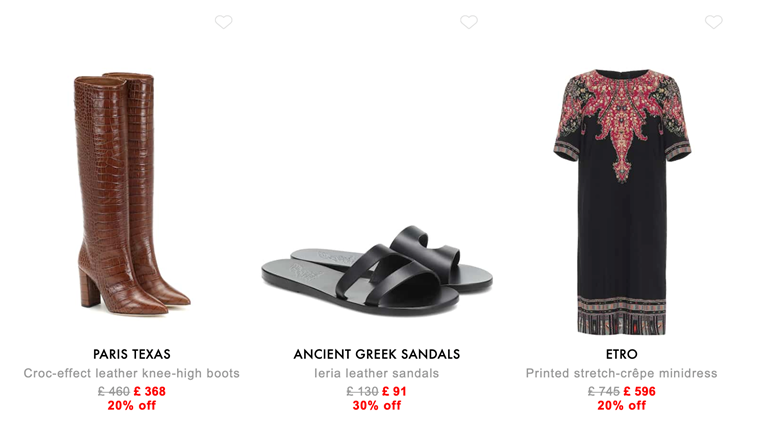Toggle wishlist heart for Etro minidress
The height and width of the screenshot is (426, 760).
click(x=713, y=22)
